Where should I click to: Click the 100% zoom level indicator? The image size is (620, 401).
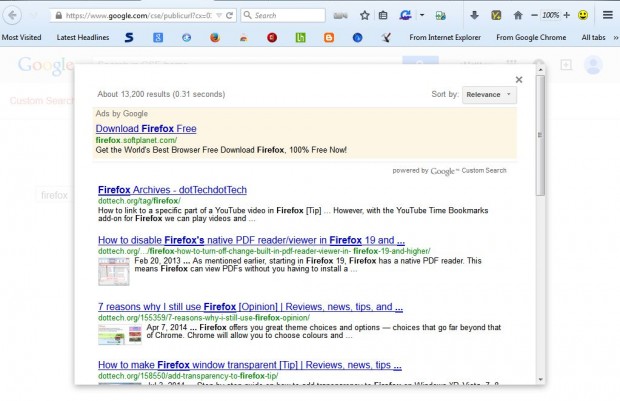(550, 15)
